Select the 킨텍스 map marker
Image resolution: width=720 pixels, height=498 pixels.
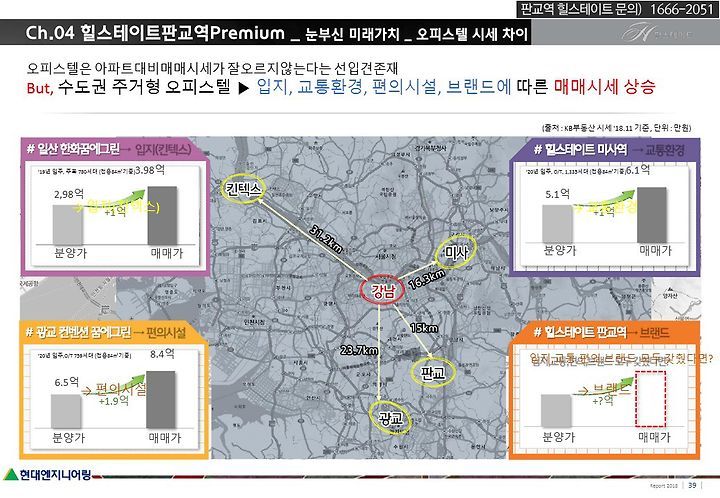[x=243, y=189]
